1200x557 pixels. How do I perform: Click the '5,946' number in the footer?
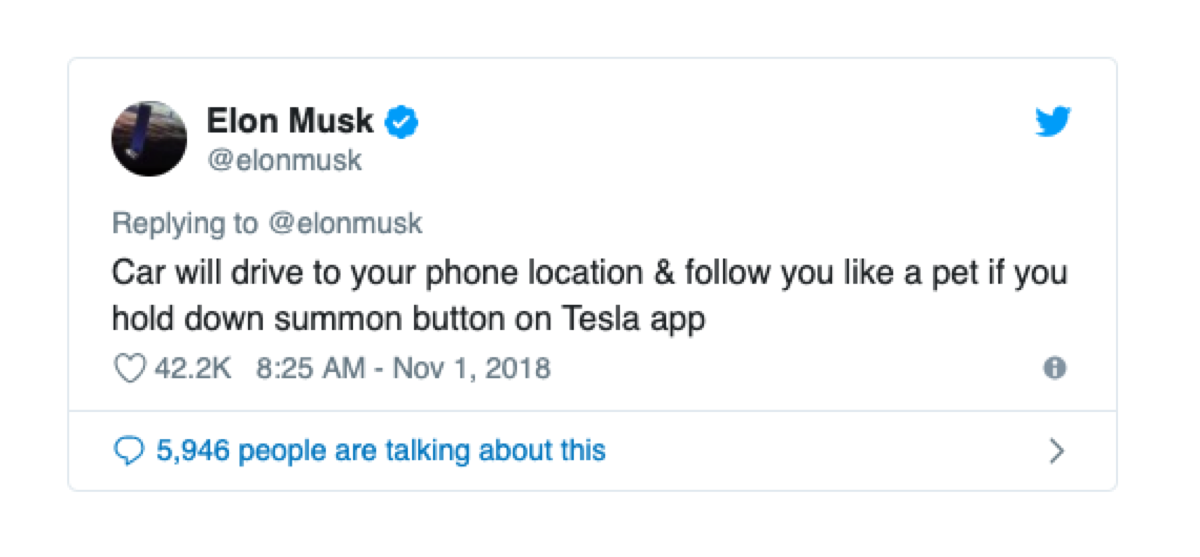(193, 451)
